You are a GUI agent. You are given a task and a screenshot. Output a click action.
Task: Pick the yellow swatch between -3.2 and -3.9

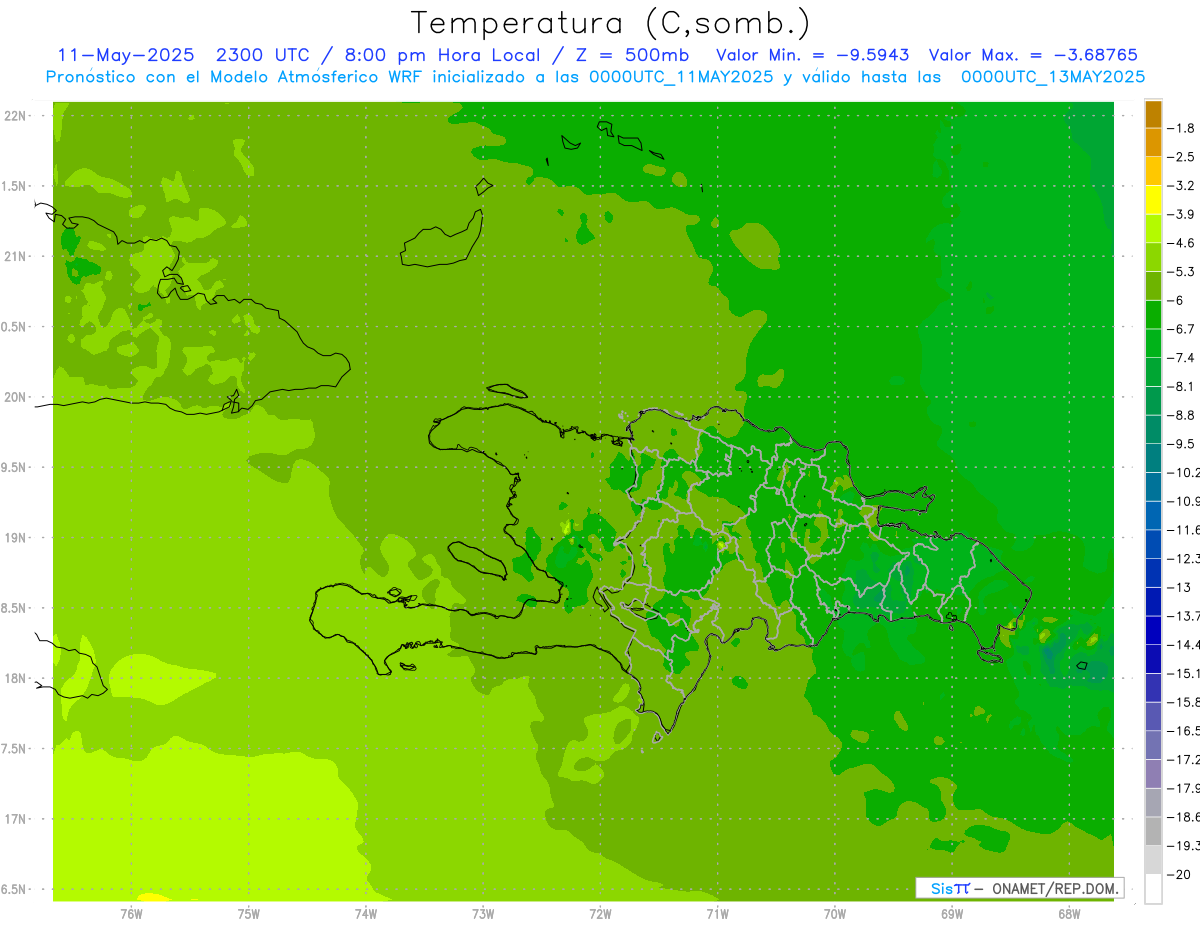[x=1153, y=200]
